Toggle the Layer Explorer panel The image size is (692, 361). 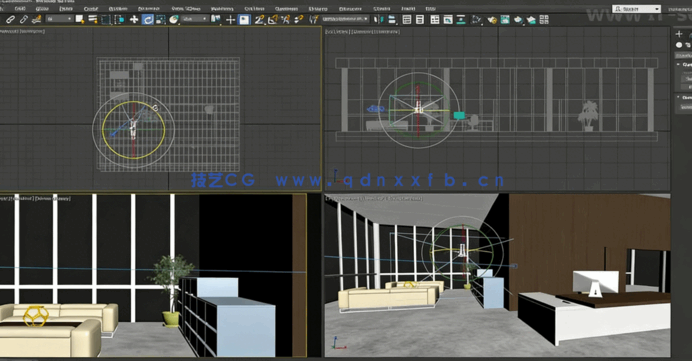[420, 19]
